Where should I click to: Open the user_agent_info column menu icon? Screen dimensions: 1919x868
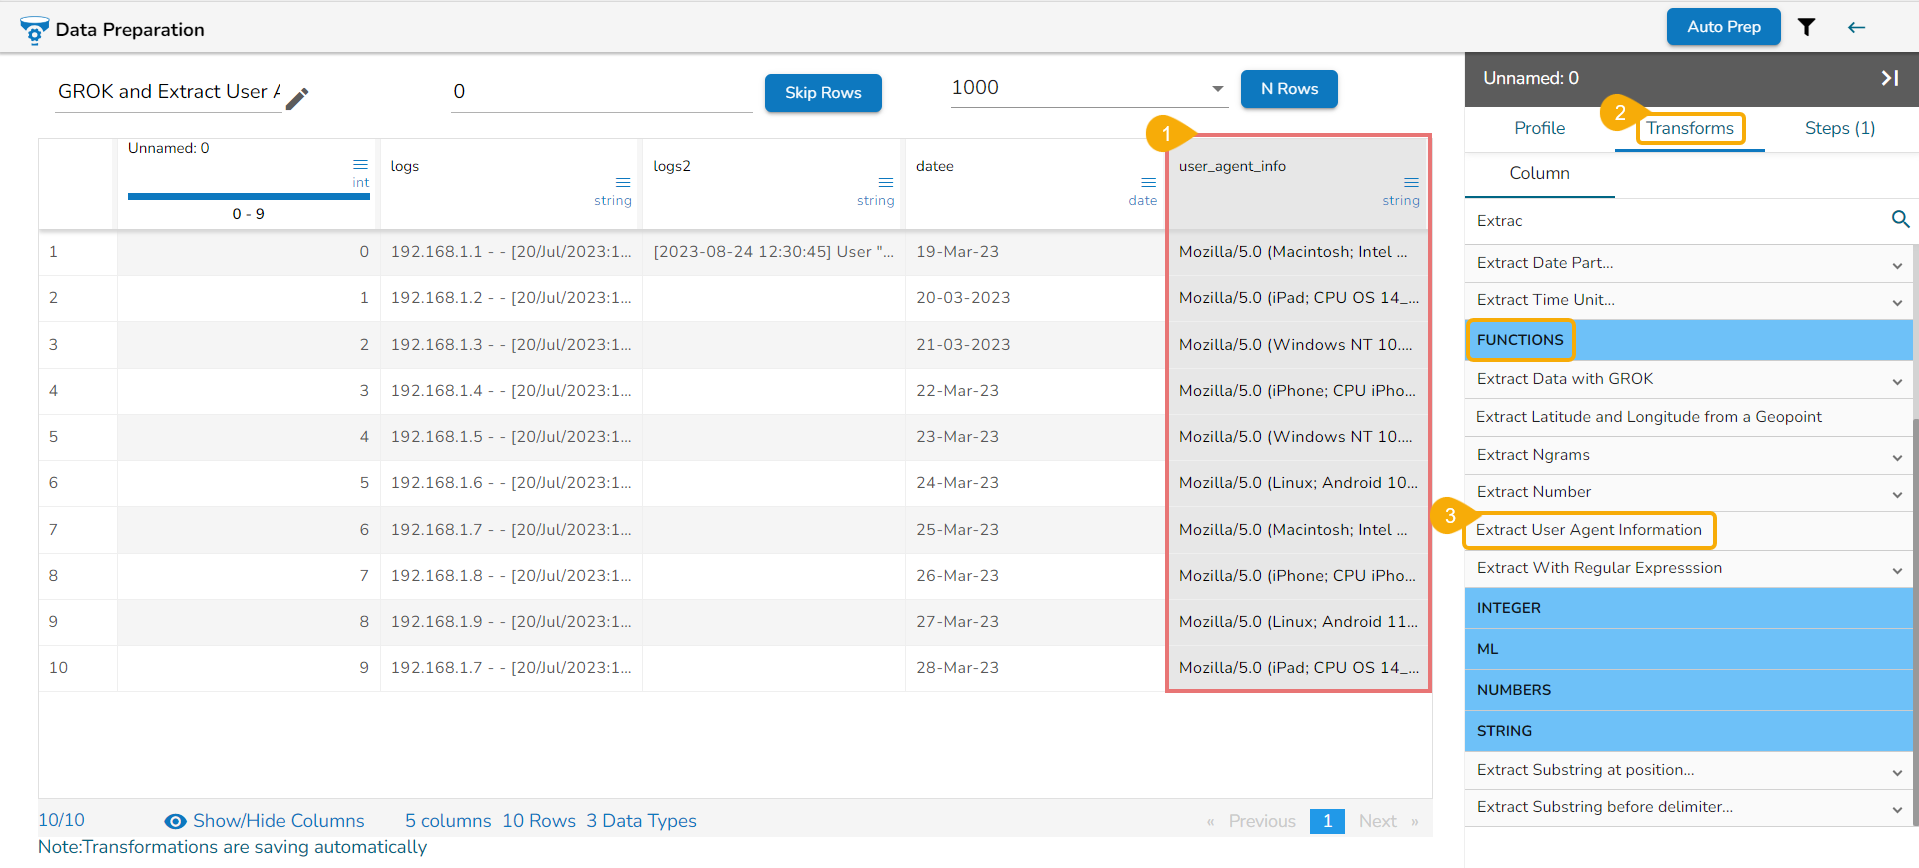(1411, 182)
